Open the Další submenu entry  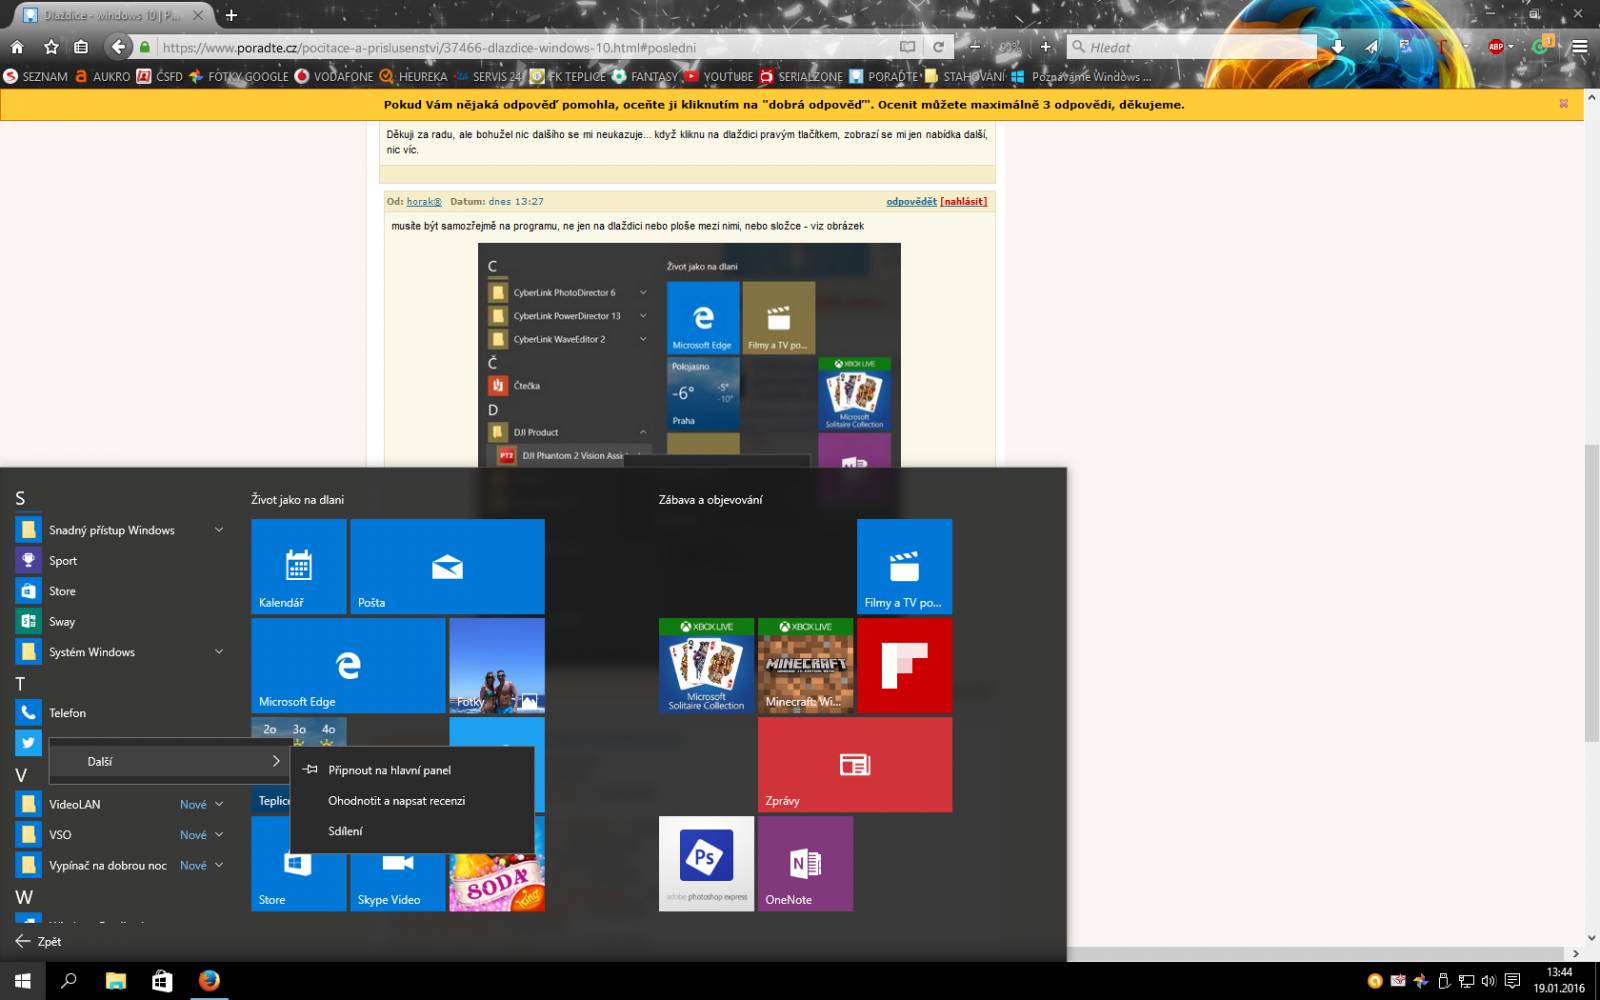click(170, 761)
